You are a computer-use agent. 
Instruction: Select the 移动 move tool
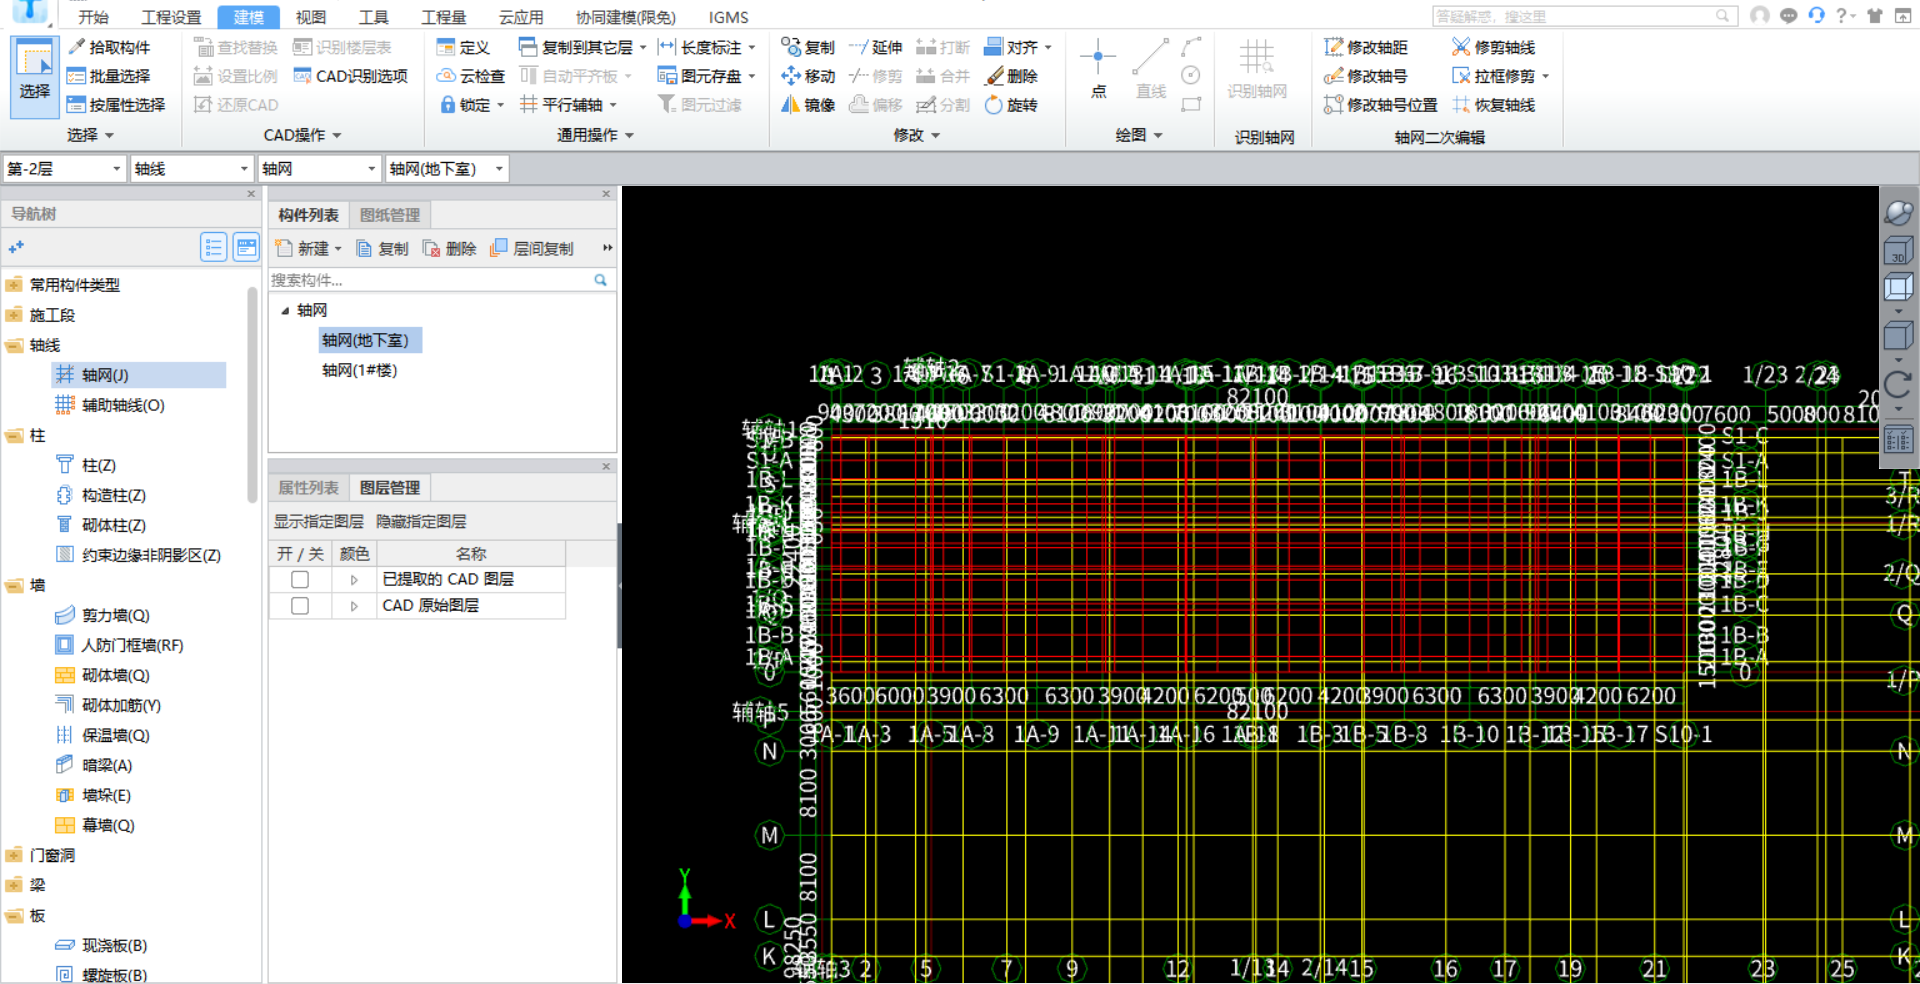tap(808, 76)
